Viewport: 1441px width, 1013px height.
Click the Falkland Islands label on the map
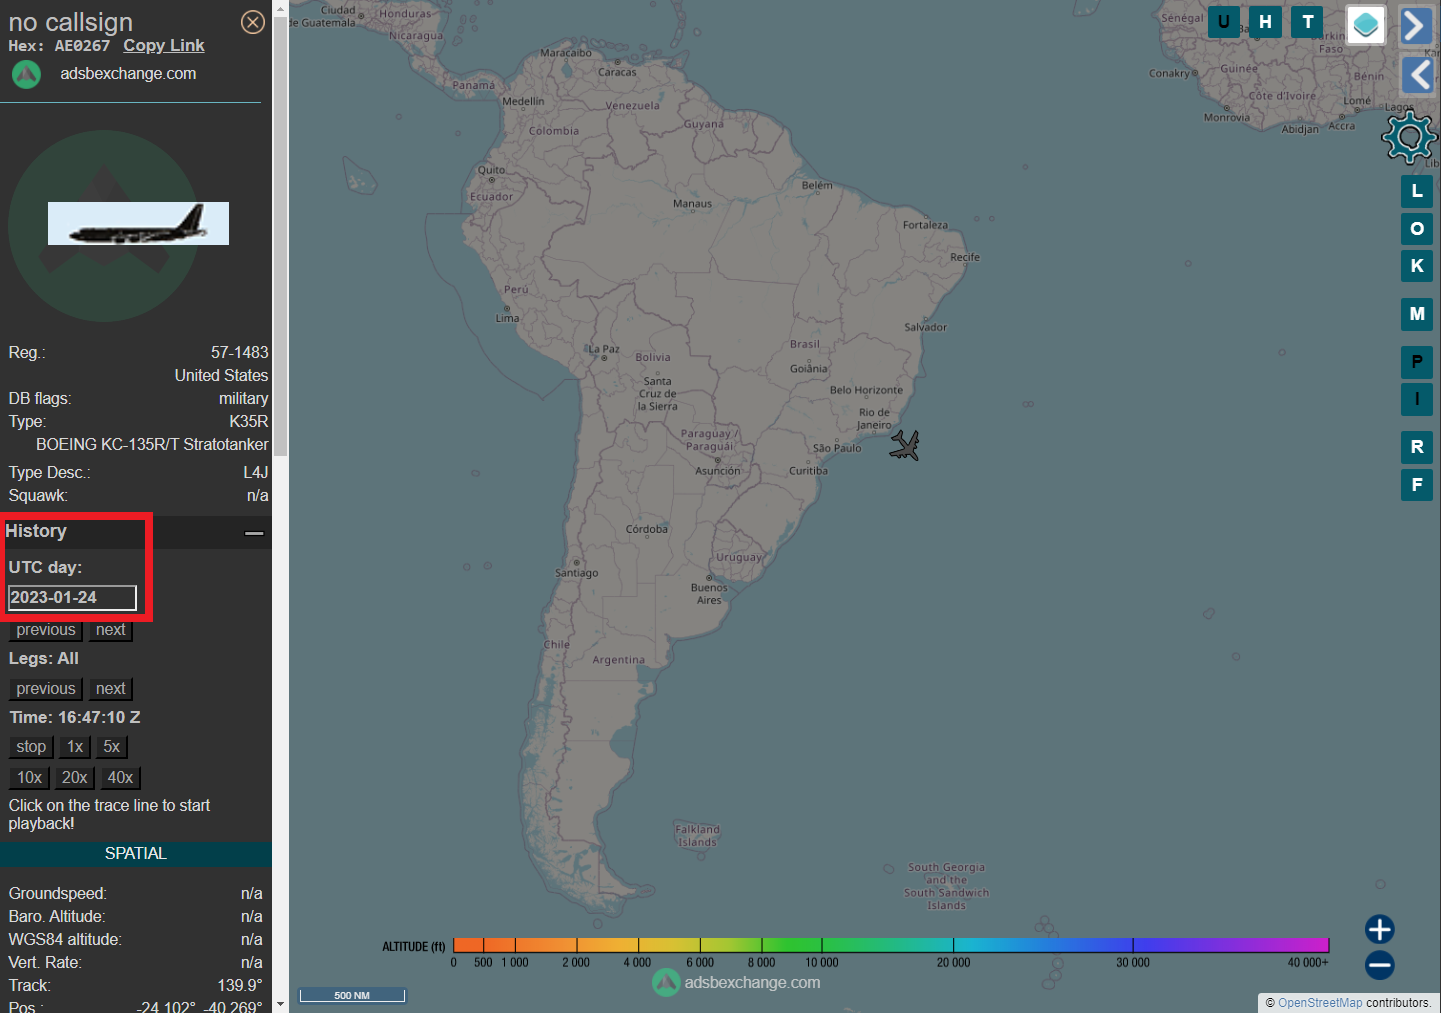pyautogui.click(x=697, y=836)
